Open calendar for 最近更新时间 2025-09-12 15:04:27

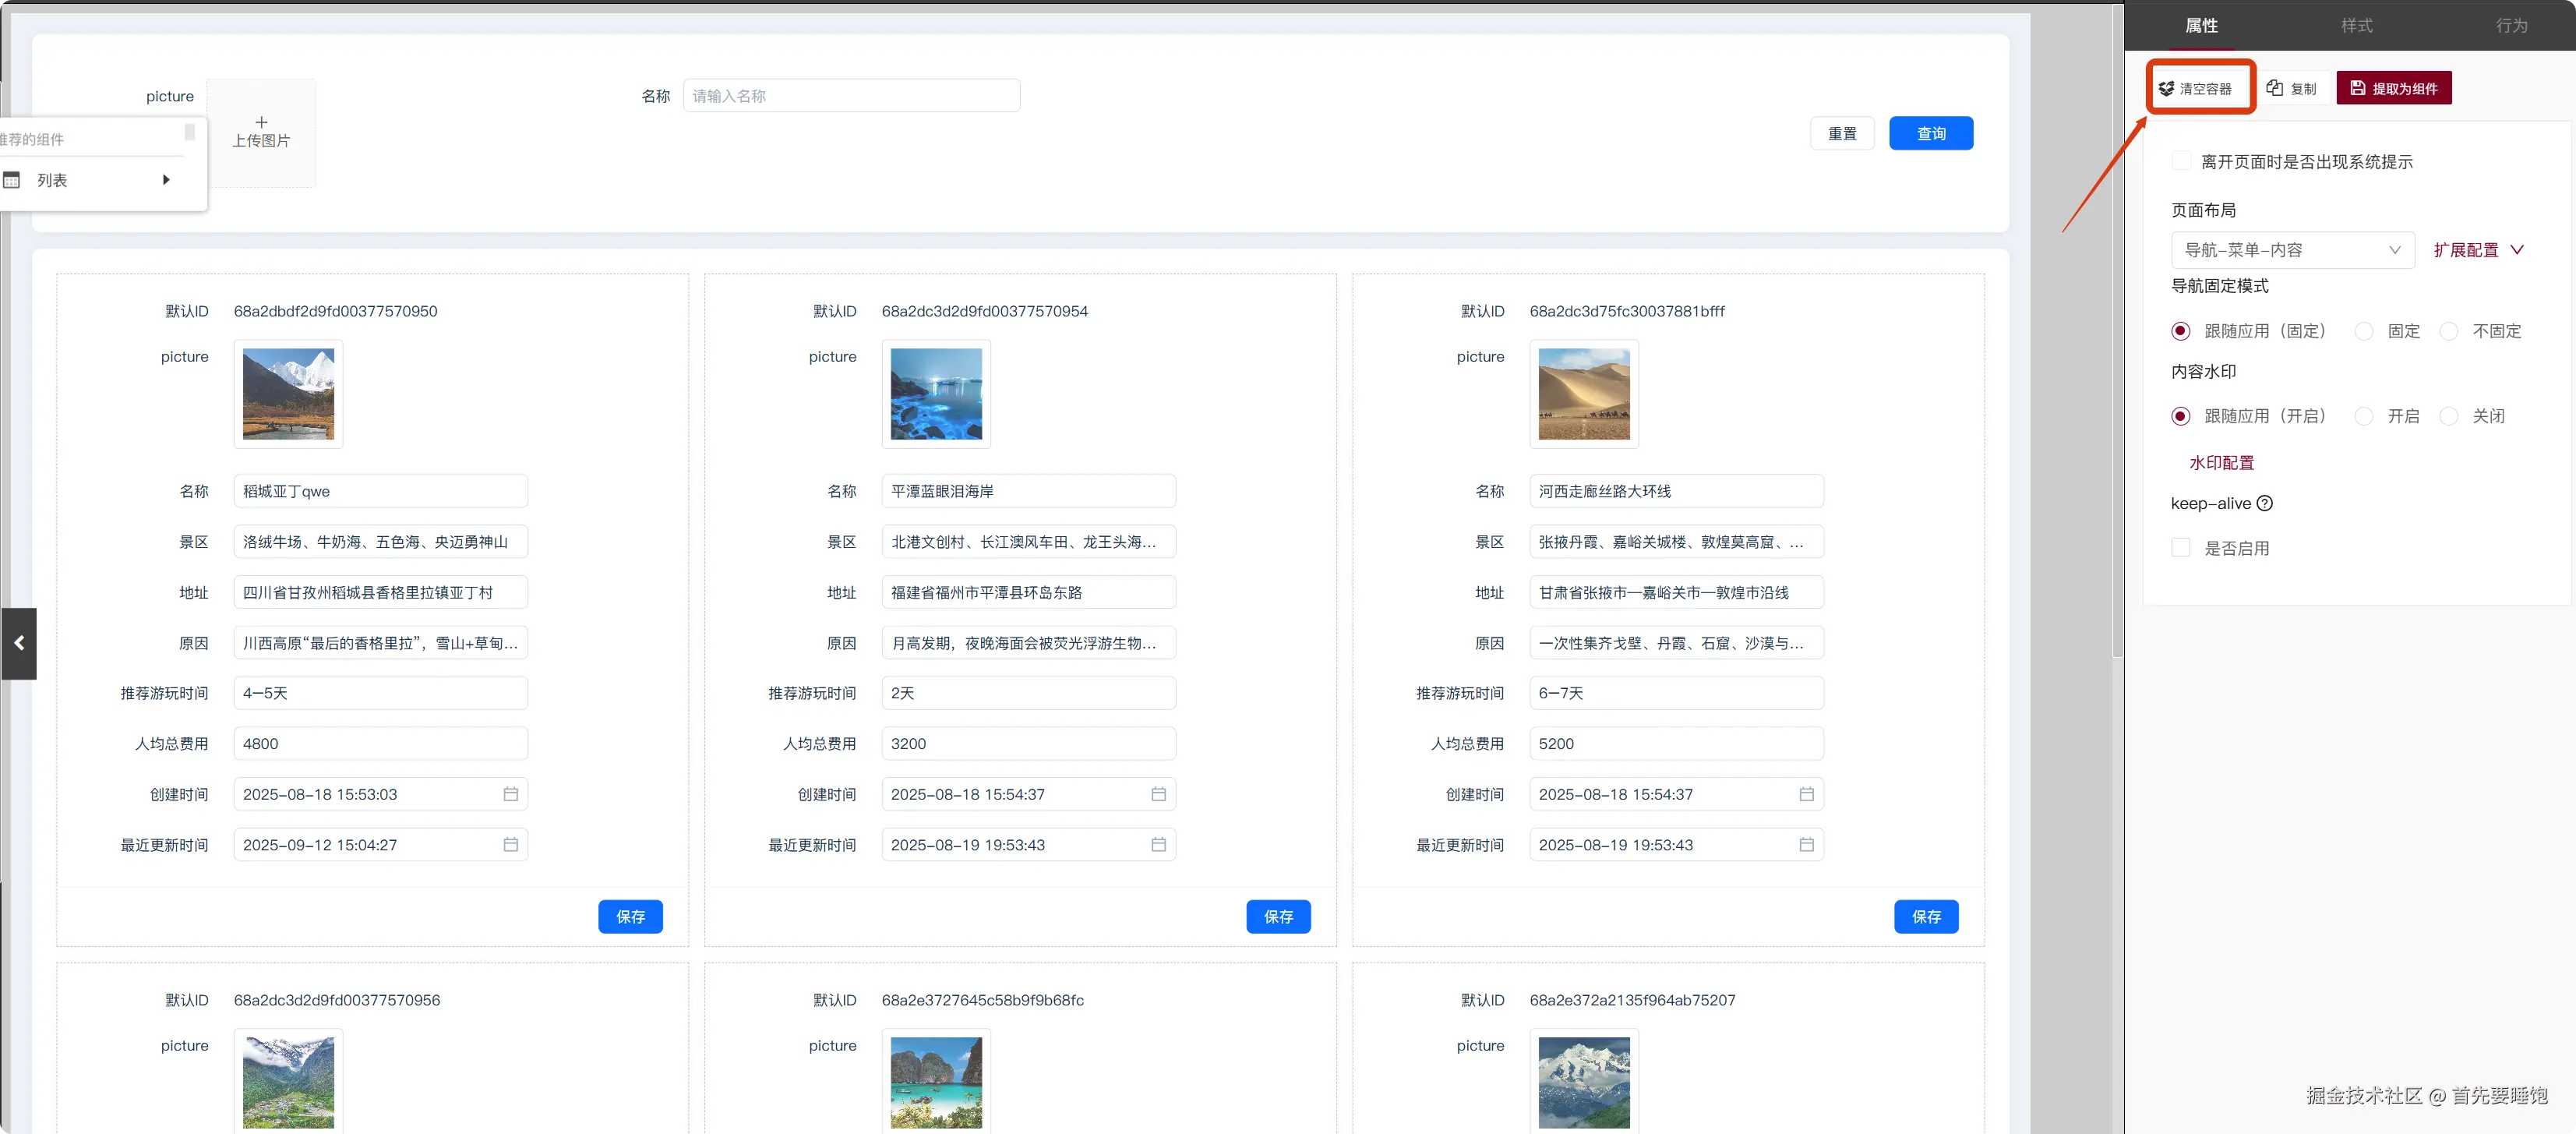tap(510, 845)
